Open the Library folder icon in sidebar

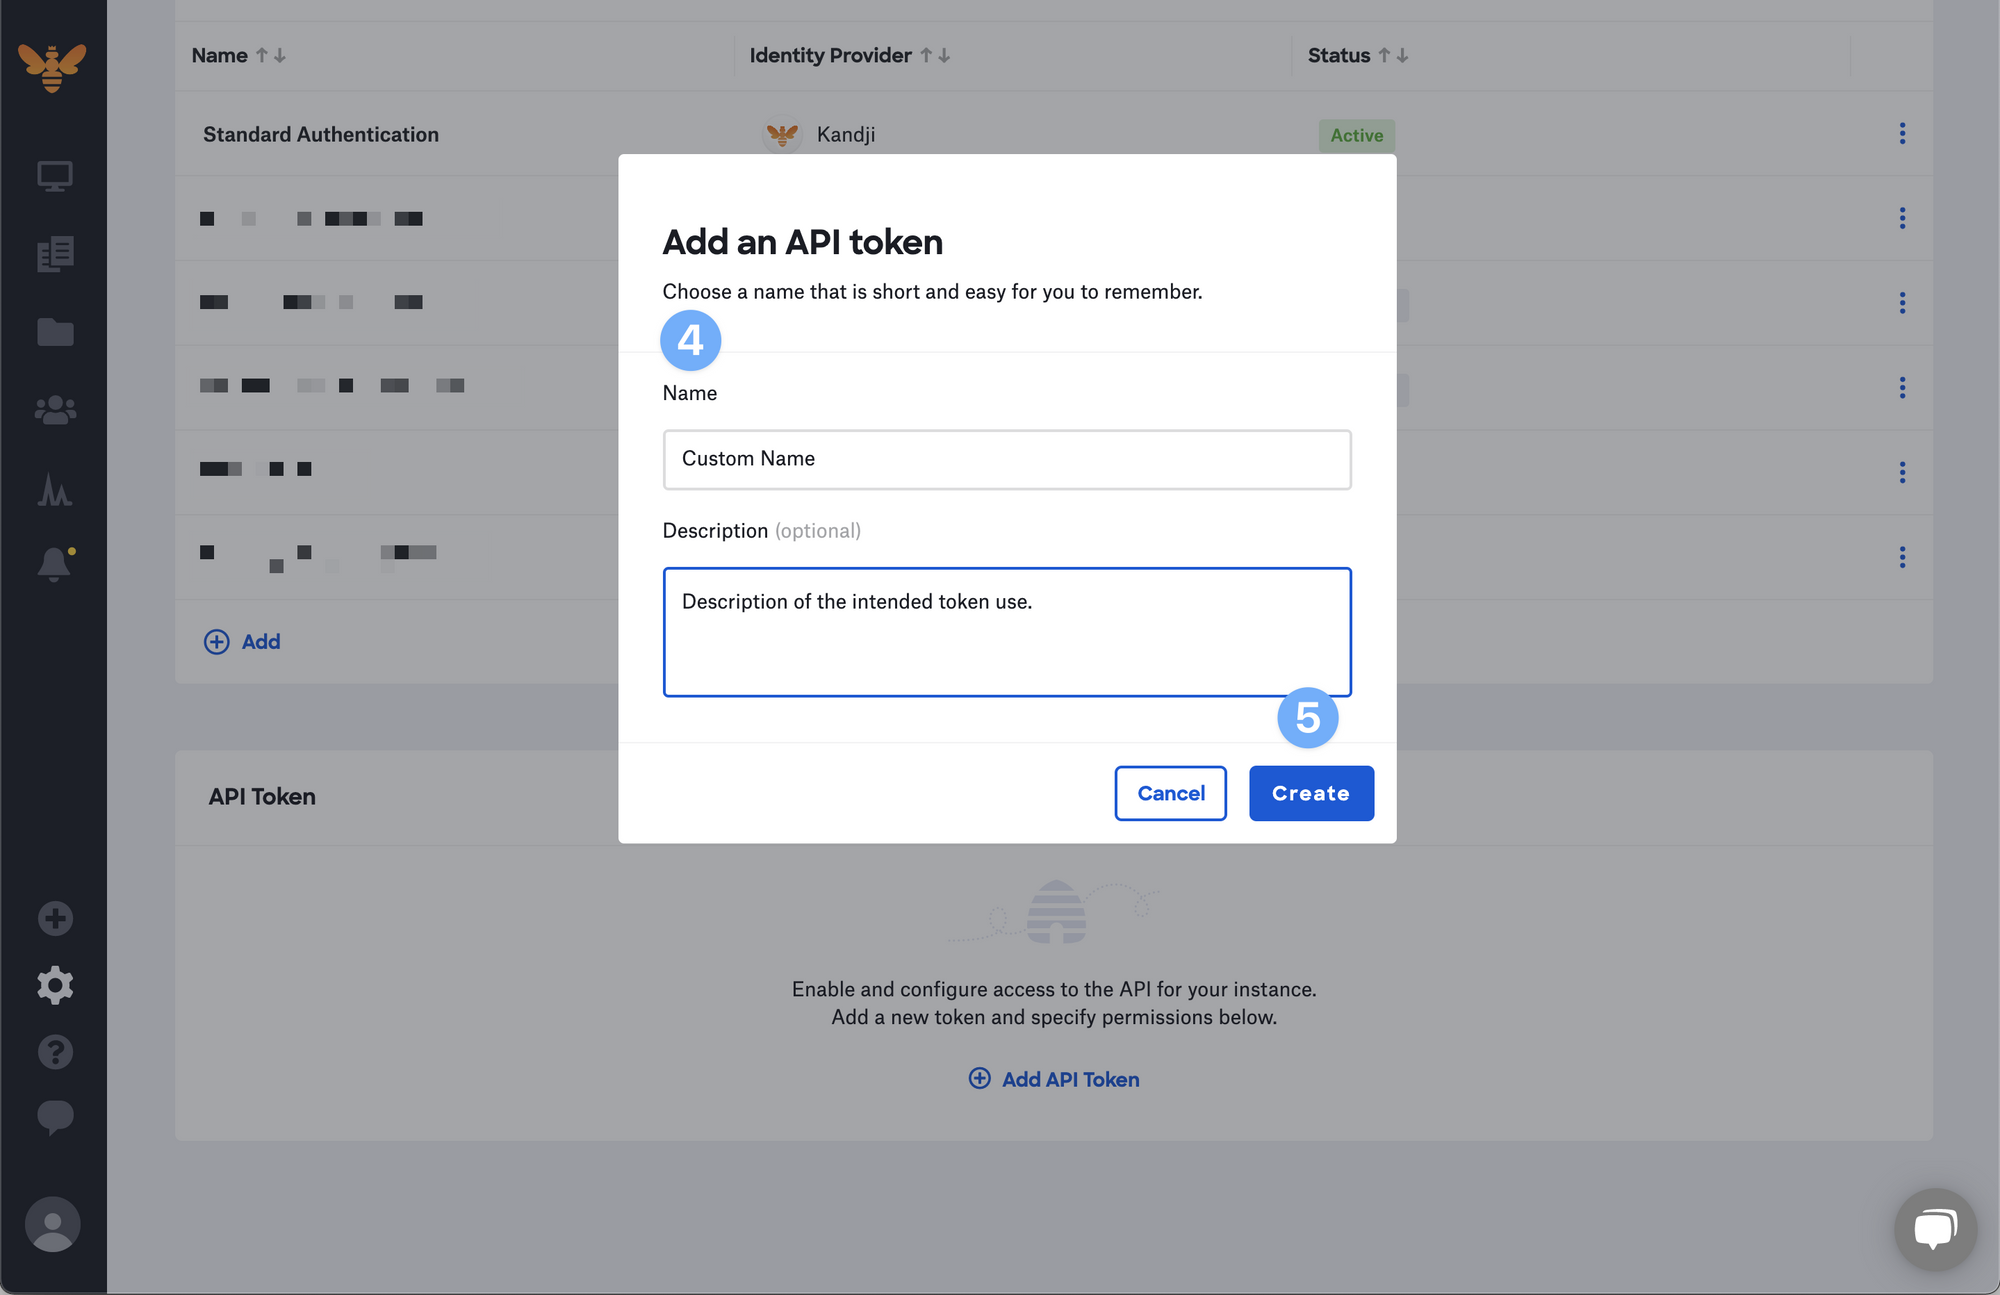point(55,332)
